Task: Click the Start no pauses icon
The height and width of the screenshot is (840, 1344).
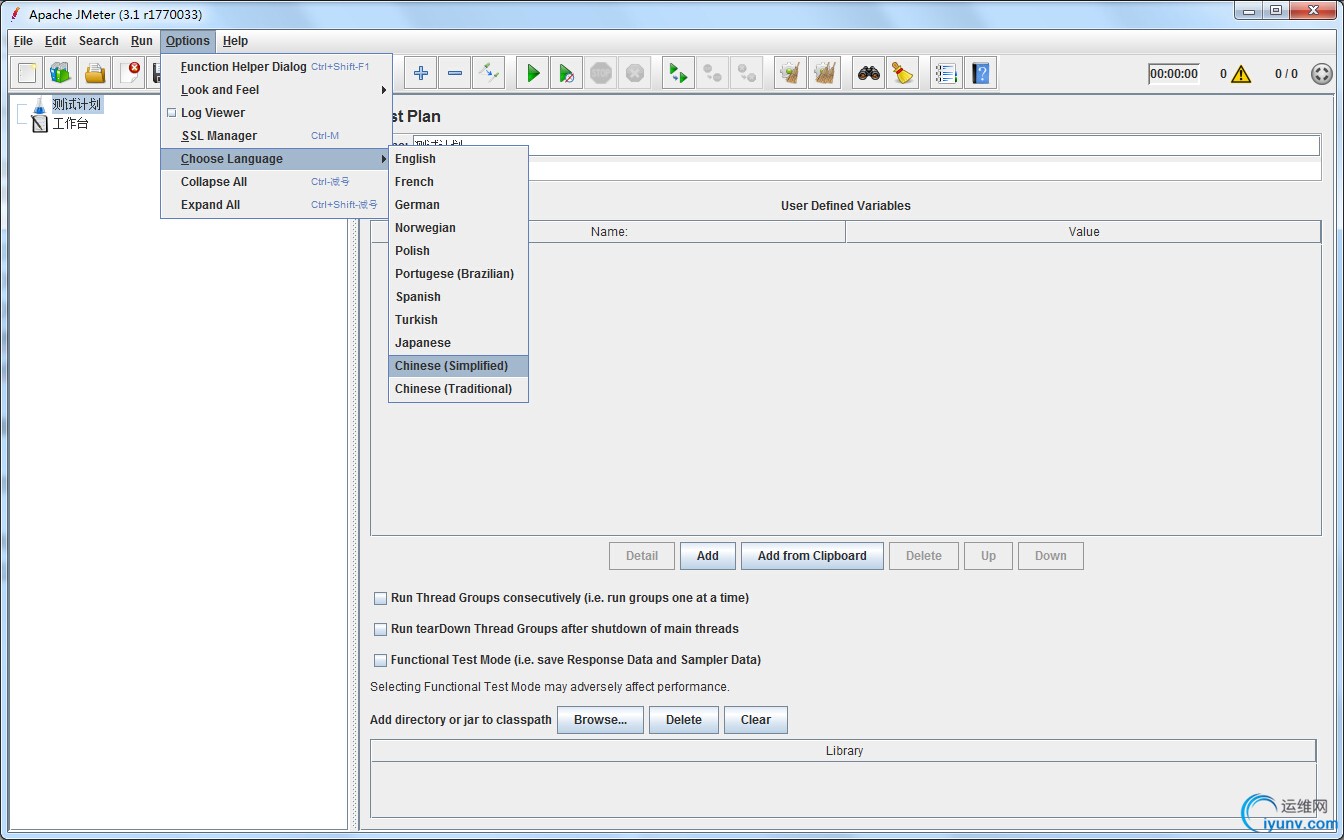Action: coord(567,73)
